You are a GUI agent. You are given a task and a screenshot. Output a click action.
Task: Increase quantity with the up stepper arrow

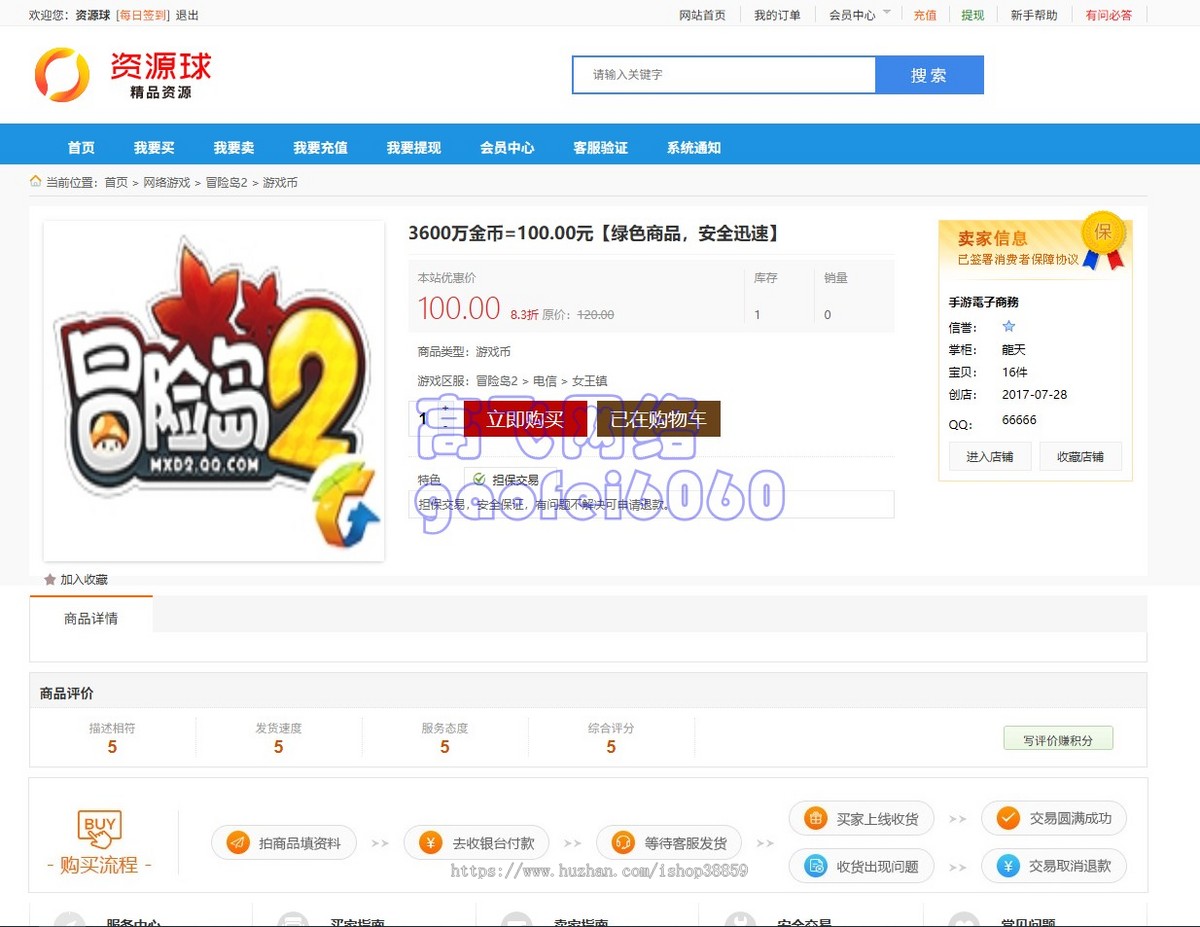point(446,408)
